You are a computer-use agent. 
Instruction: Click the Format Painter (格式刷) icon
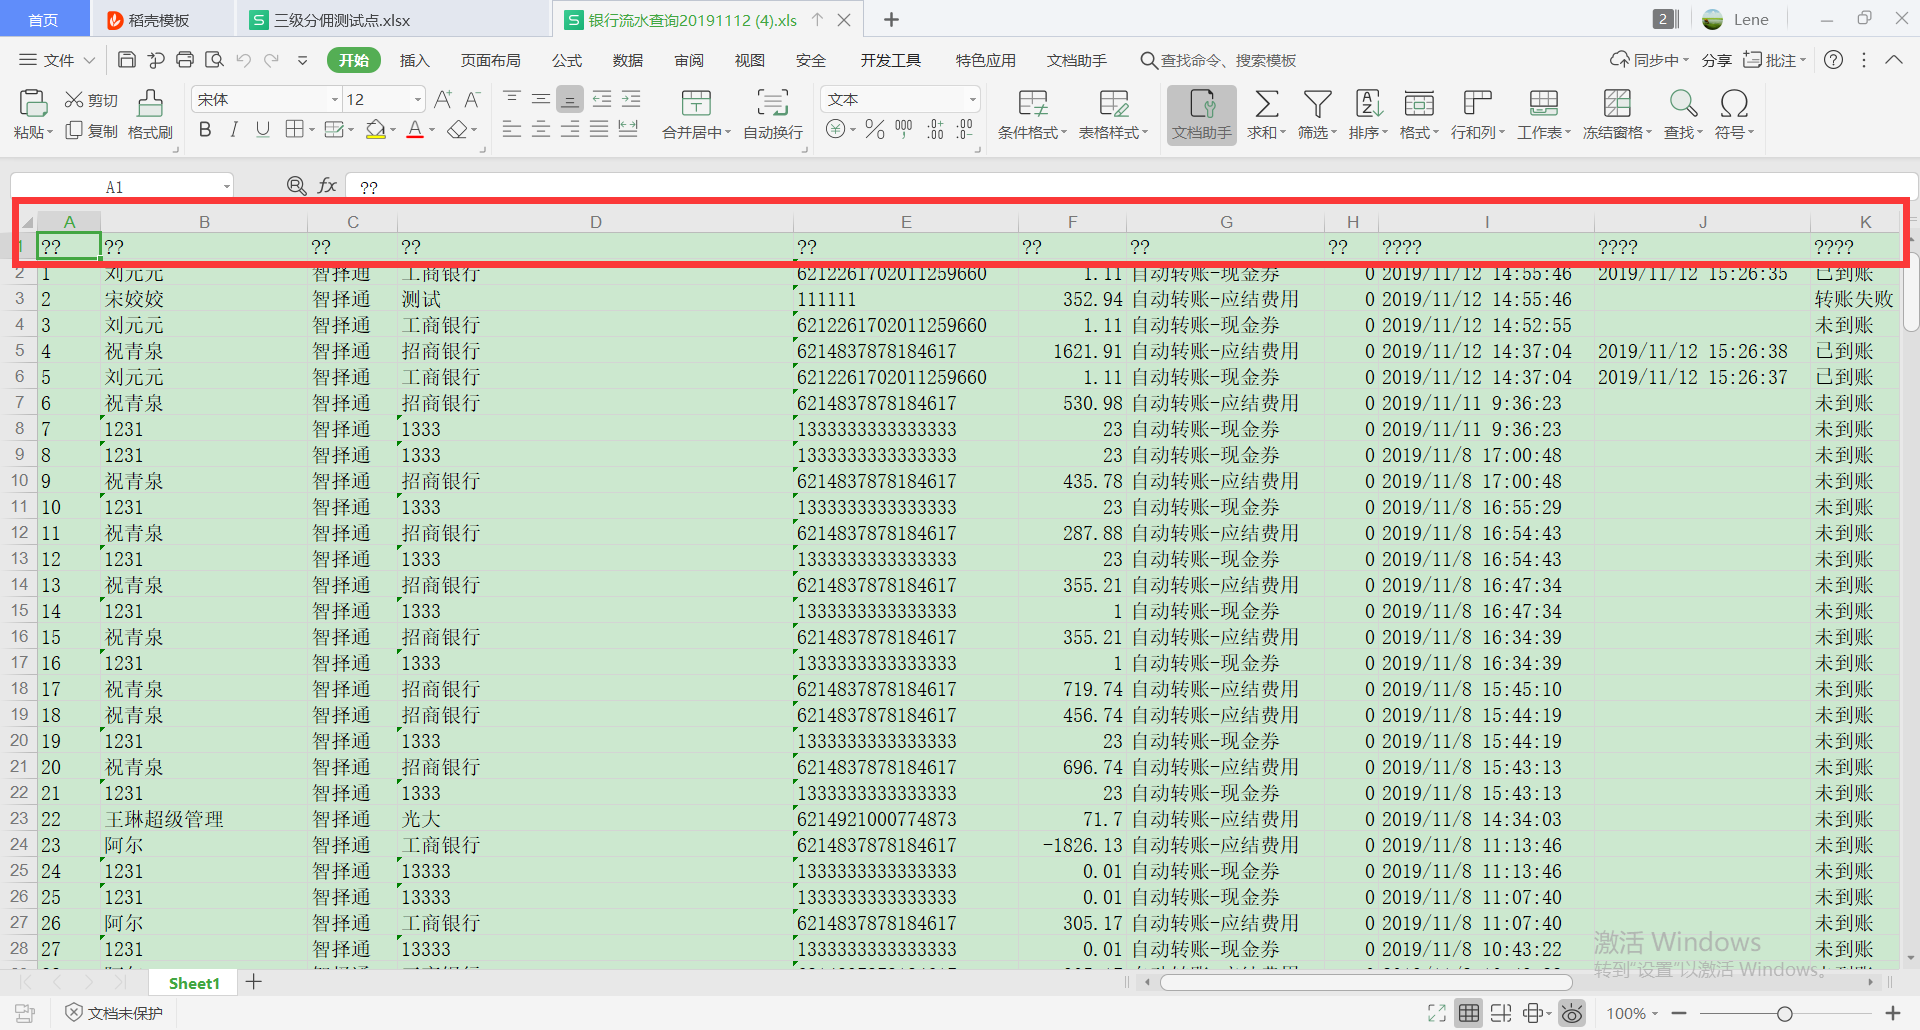coord(150,104)
